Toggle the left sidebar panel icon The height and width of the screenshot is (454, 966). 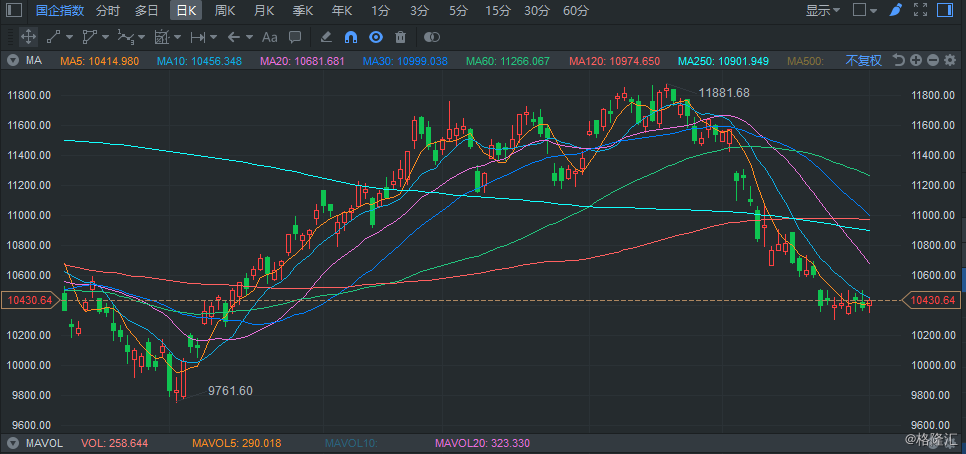[x=14, y=10]
